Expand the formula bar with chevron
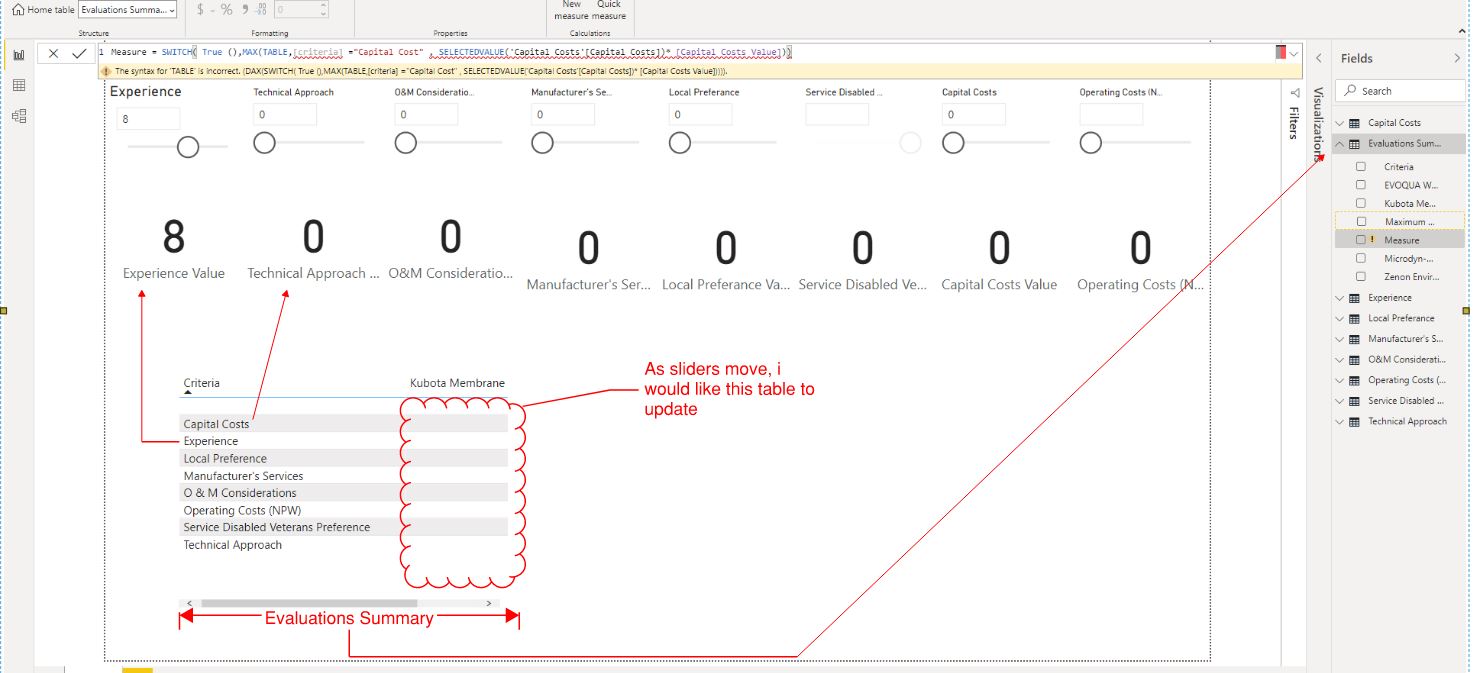Viewport: 1475px width, 673px height. click(1295, 53)
